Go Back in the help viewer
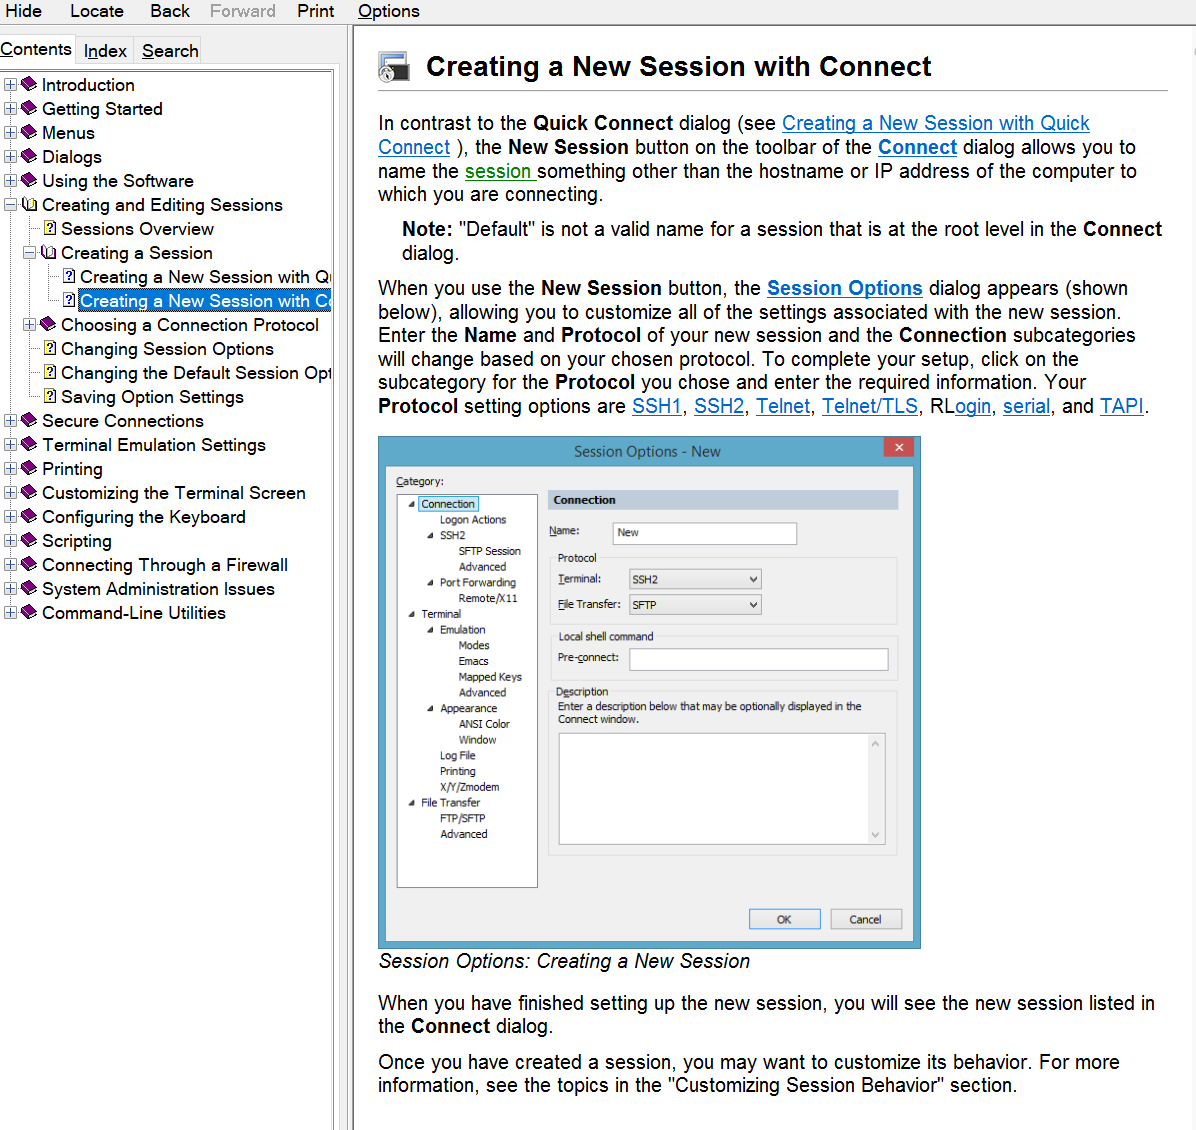This screenshot has width=1196, height=1130. click(170, 11)
